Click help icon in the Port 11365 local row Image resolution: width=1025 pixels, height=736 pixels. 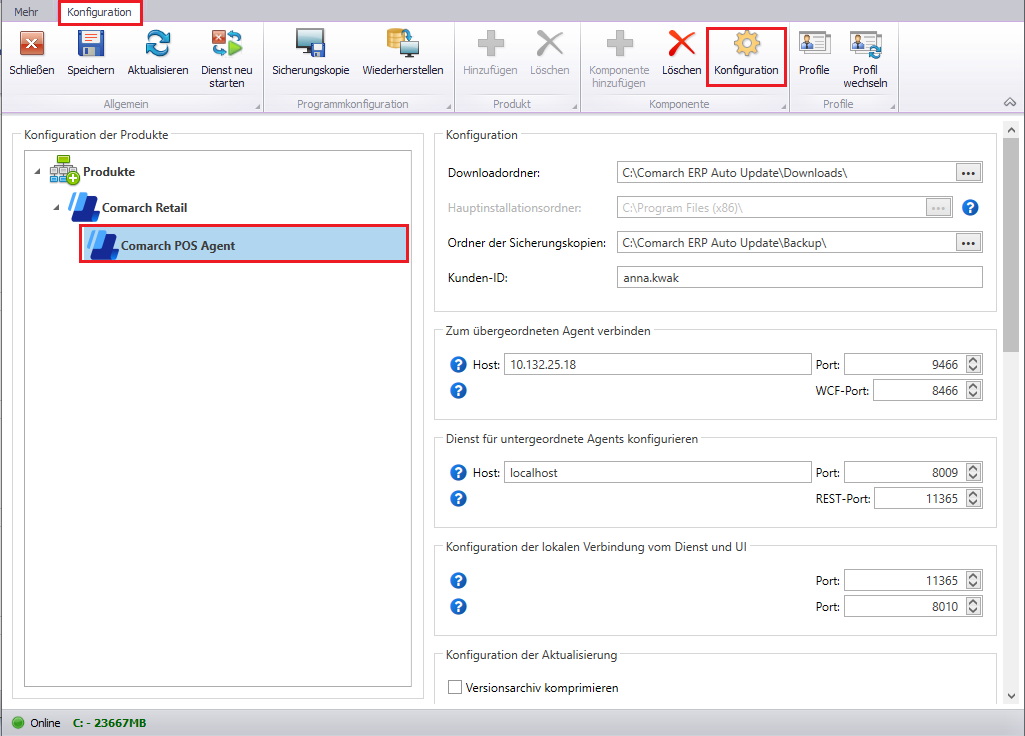point(458,580)
